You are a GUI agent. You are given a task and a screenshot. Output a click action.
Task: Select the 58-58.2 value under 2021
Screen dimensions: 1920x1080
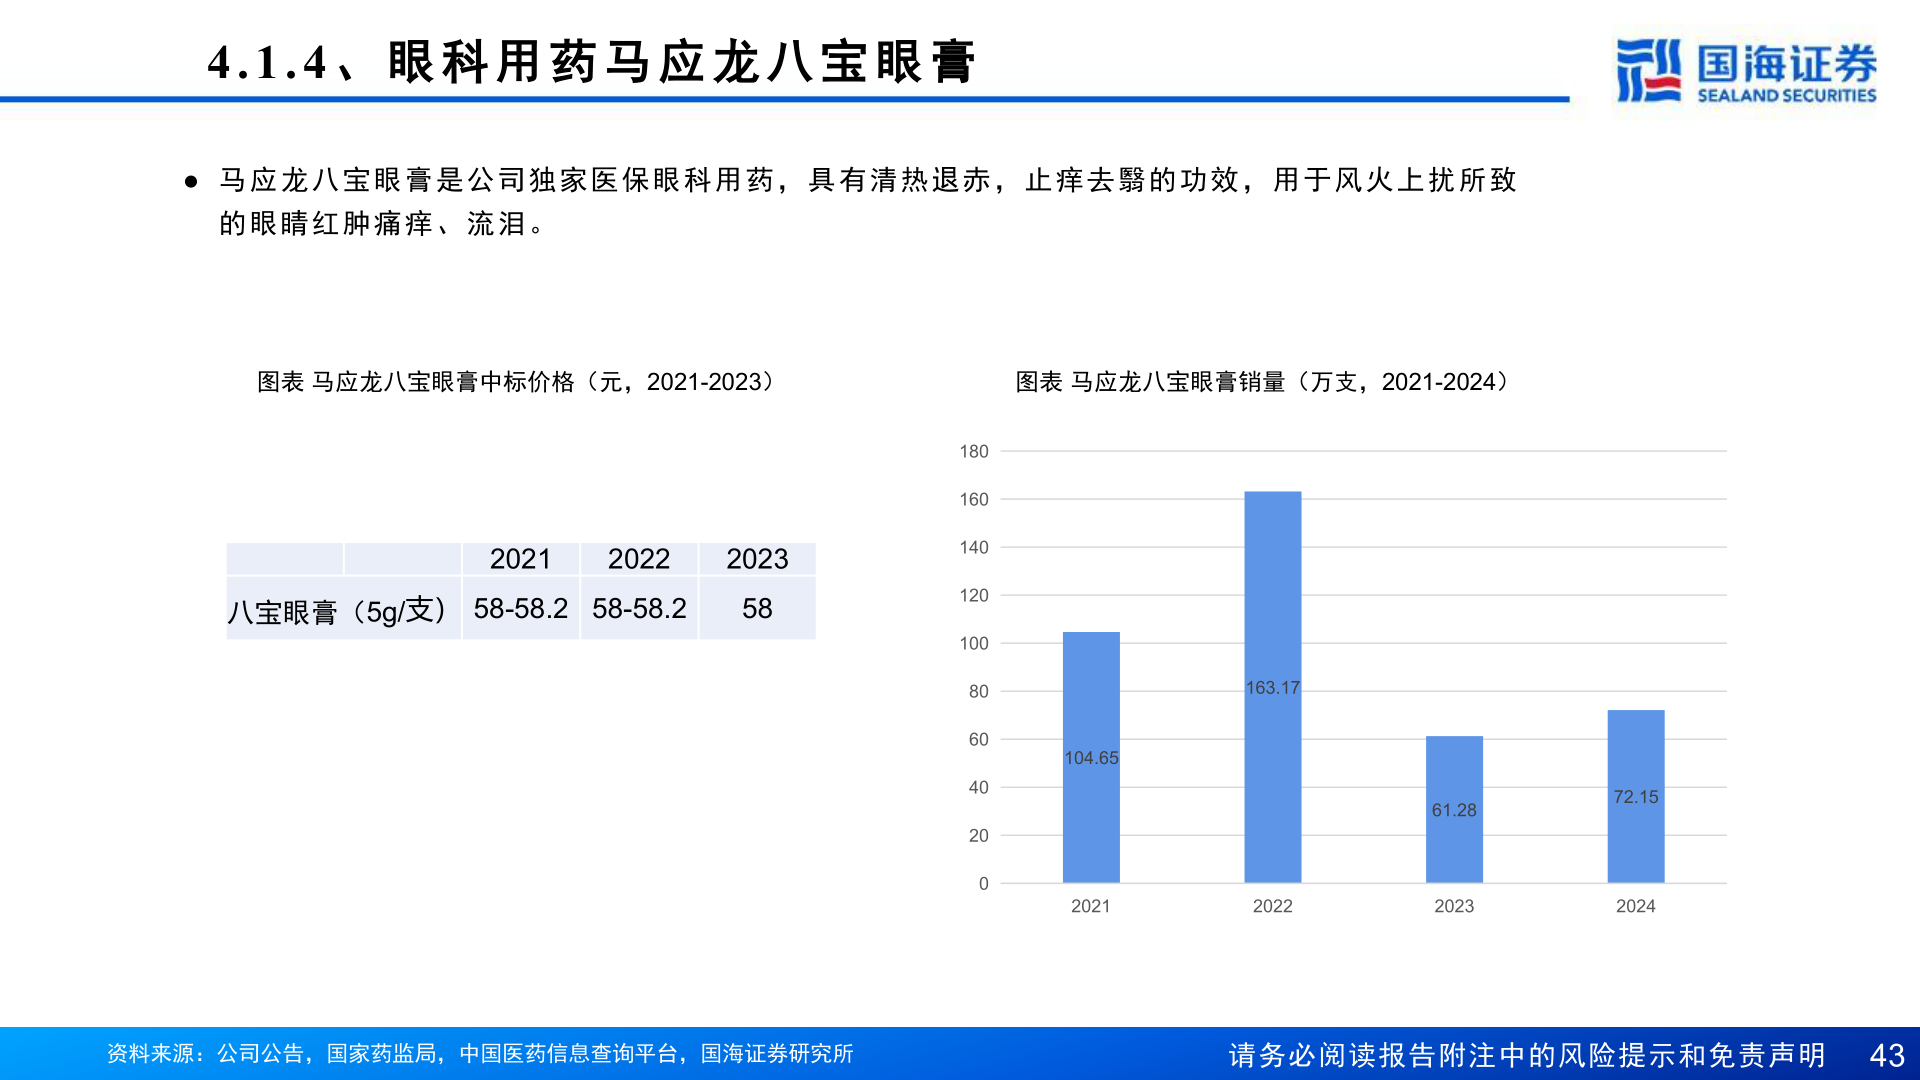click(520, 608)
